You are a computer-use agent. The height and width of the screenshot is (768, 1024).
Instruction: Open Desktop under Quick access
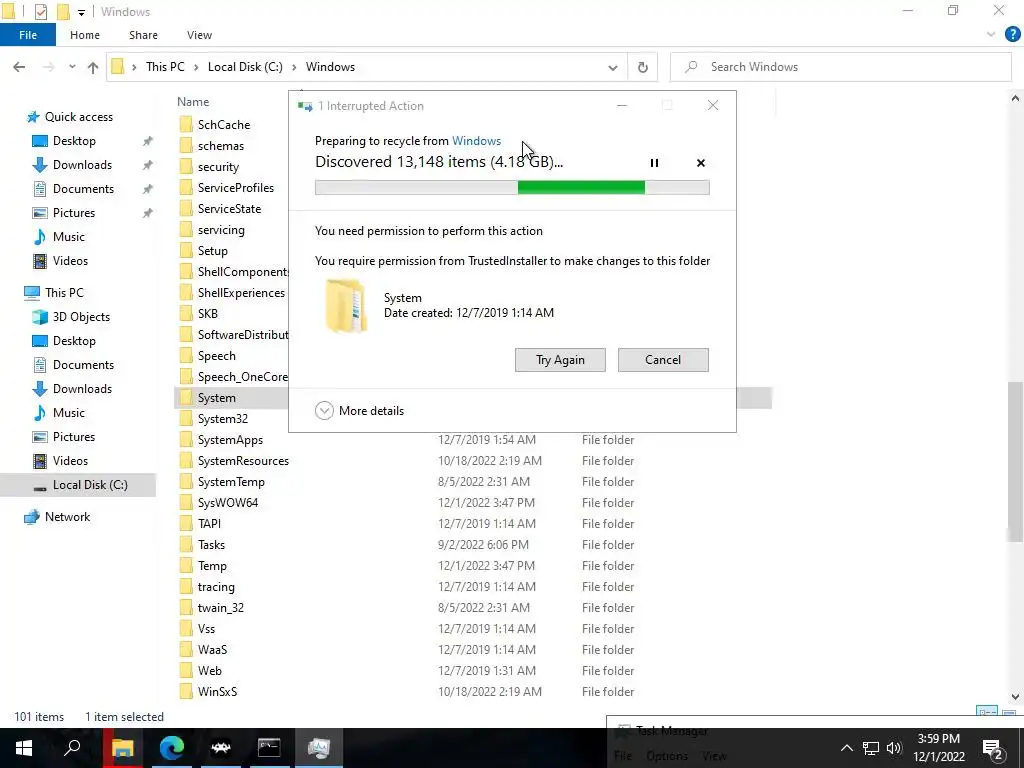click(74, 141)
